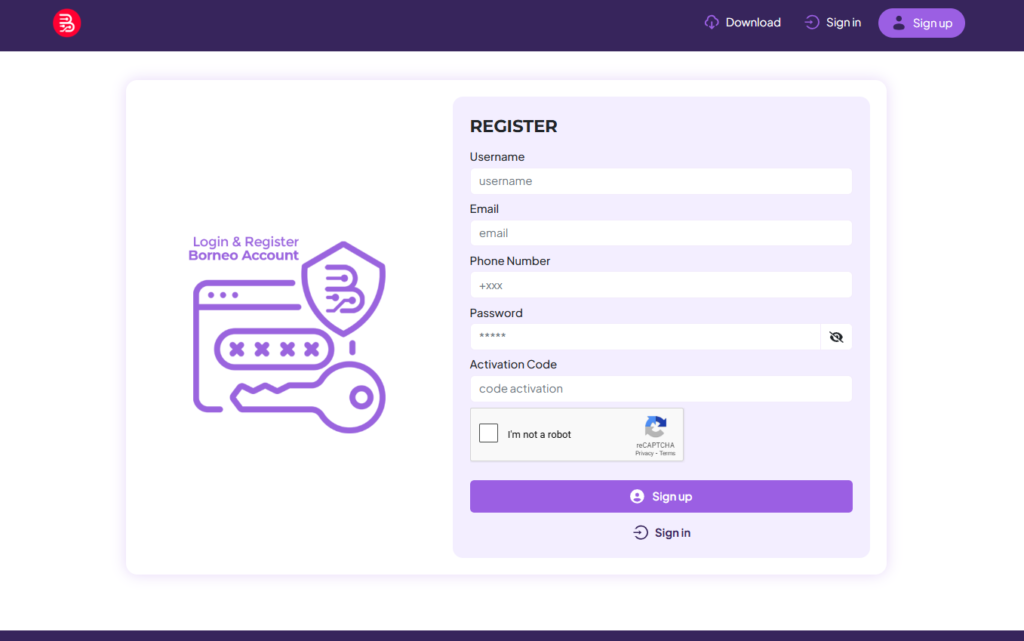This screenshot has width=1024, height=641.
Task: Submit the form with purple Sign up button
Action: (661, 496)
